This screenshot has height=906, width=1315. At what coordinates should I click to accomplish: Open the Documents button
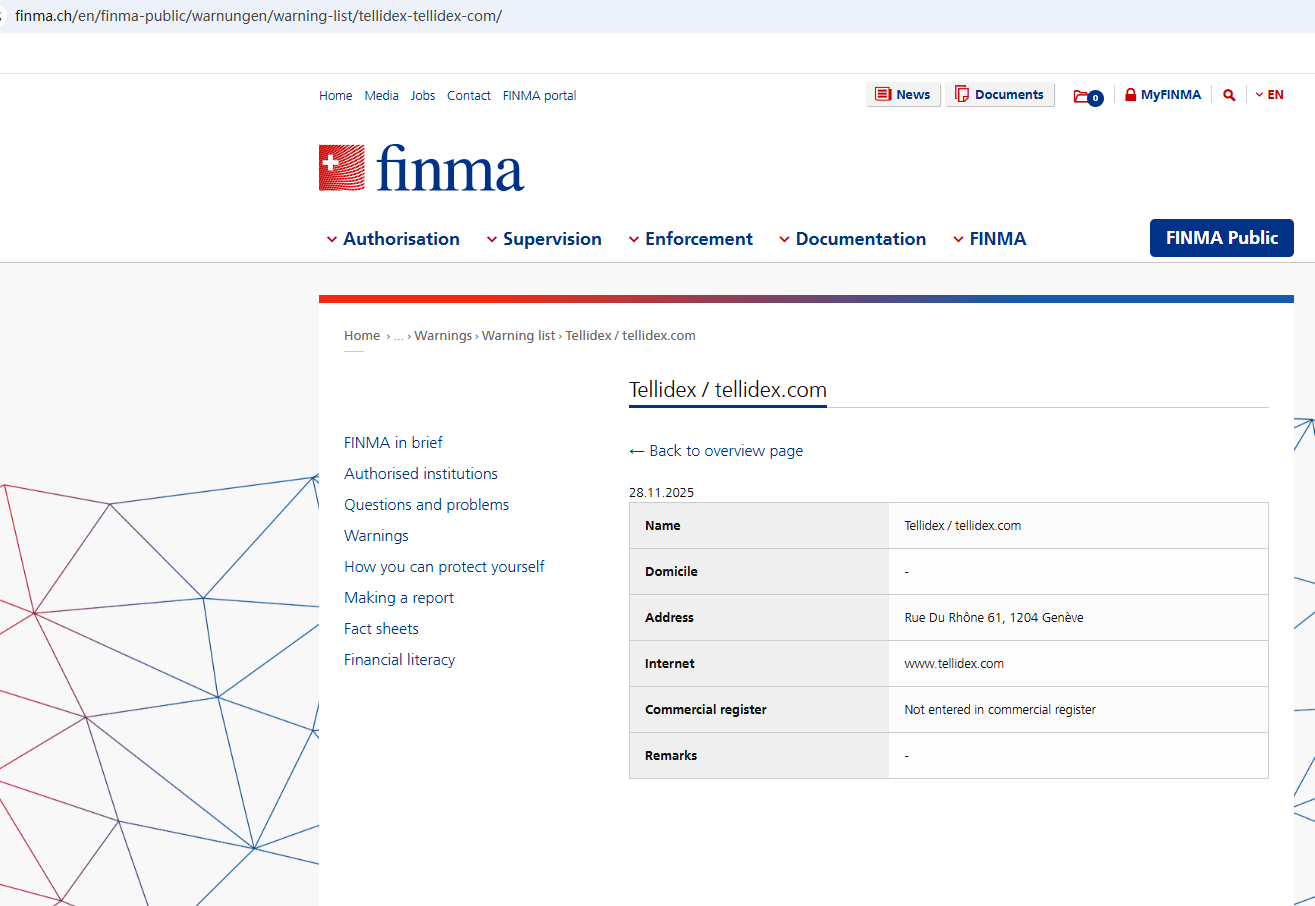[999, 95]
